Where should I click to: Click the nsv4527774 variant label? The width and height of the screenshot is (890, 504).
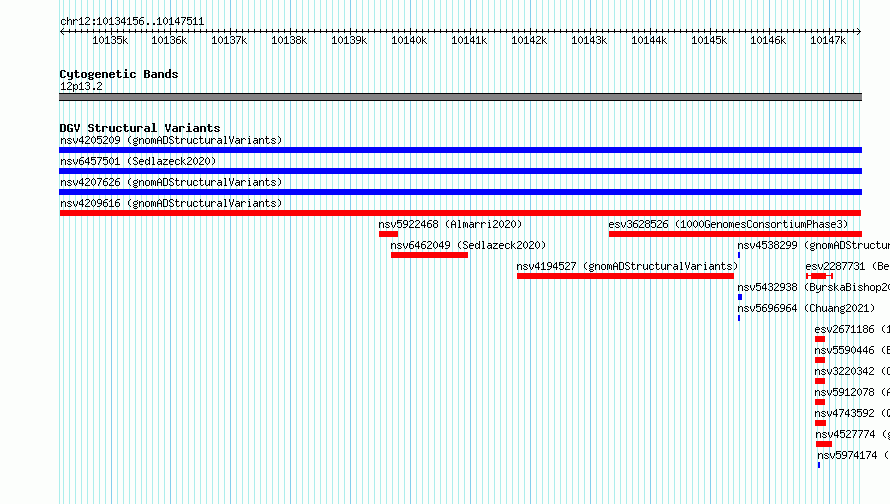[853, 434]
